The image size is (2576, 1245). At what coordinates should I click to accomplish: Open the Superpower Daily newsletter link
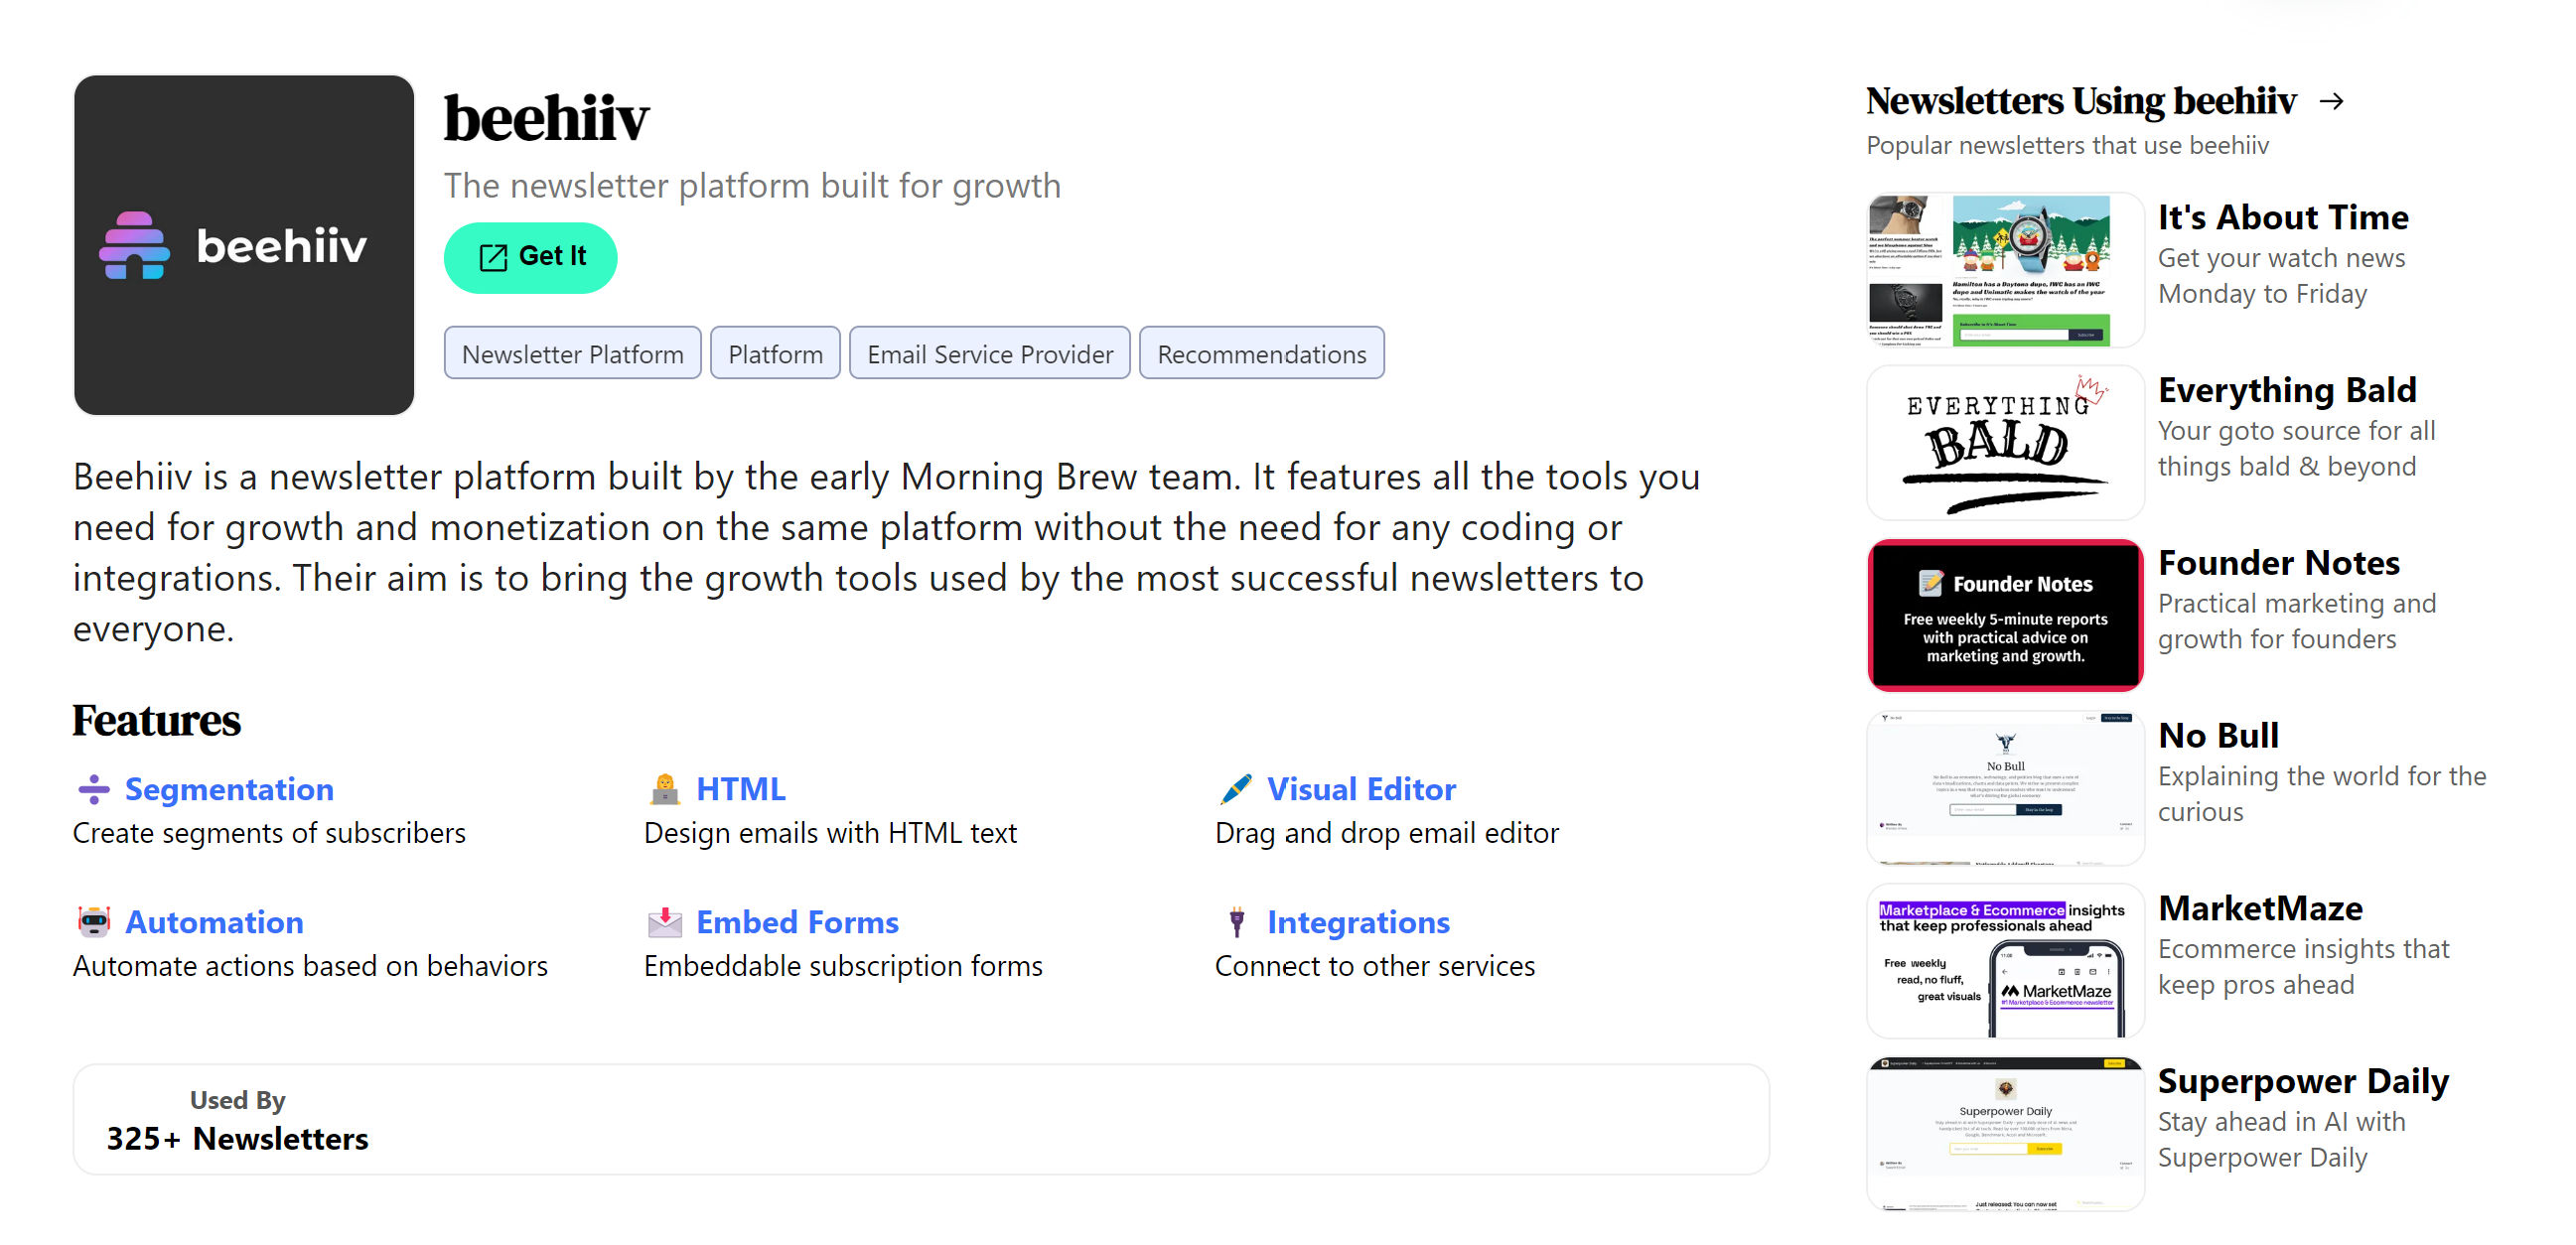2302,1081
